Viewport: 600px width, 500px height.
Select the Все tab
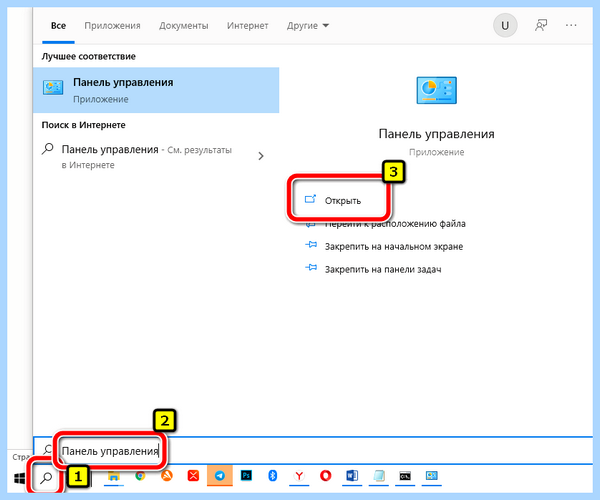[58, 26]
